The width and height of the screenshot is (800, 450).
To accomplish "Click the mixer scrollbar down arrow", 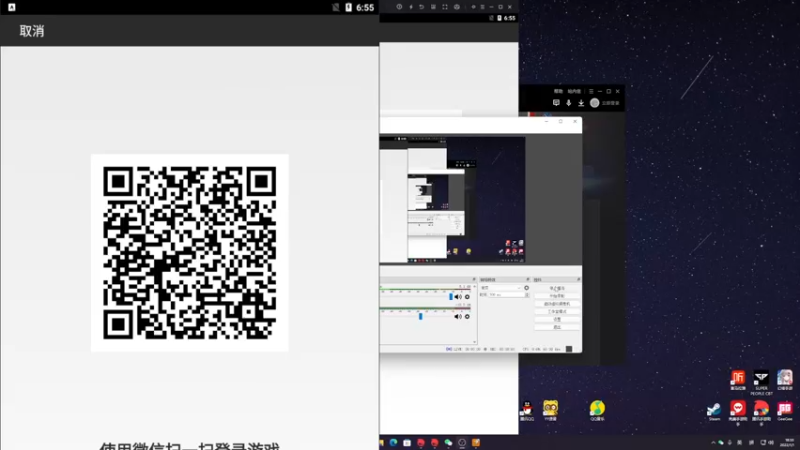I will 474,342.
